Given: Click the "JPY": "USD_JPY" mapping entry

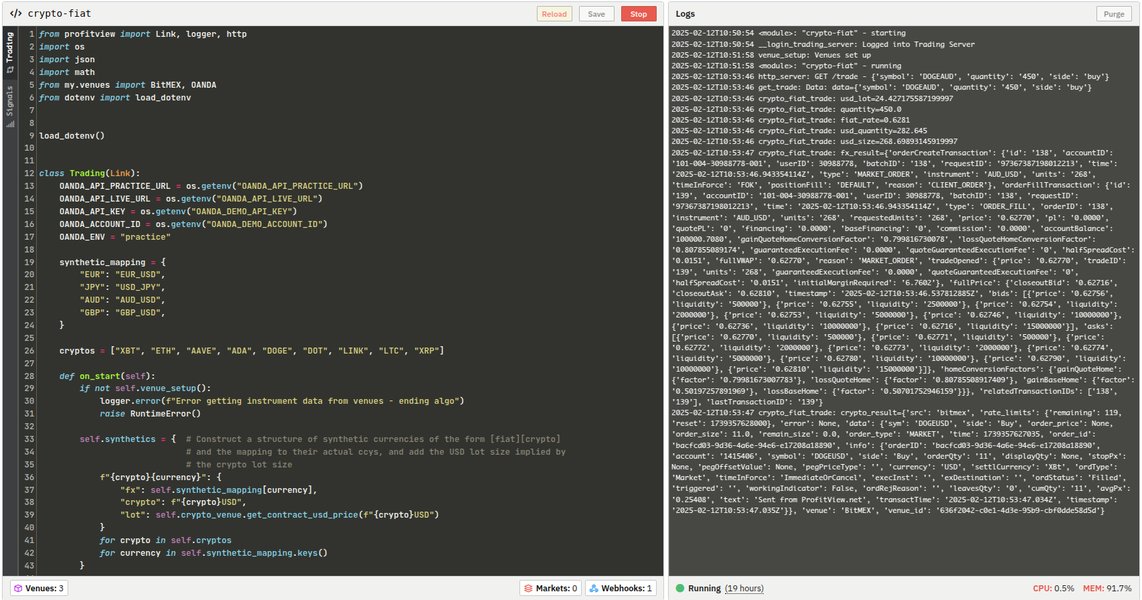Looking at the screenshot, I should point(122,287).
